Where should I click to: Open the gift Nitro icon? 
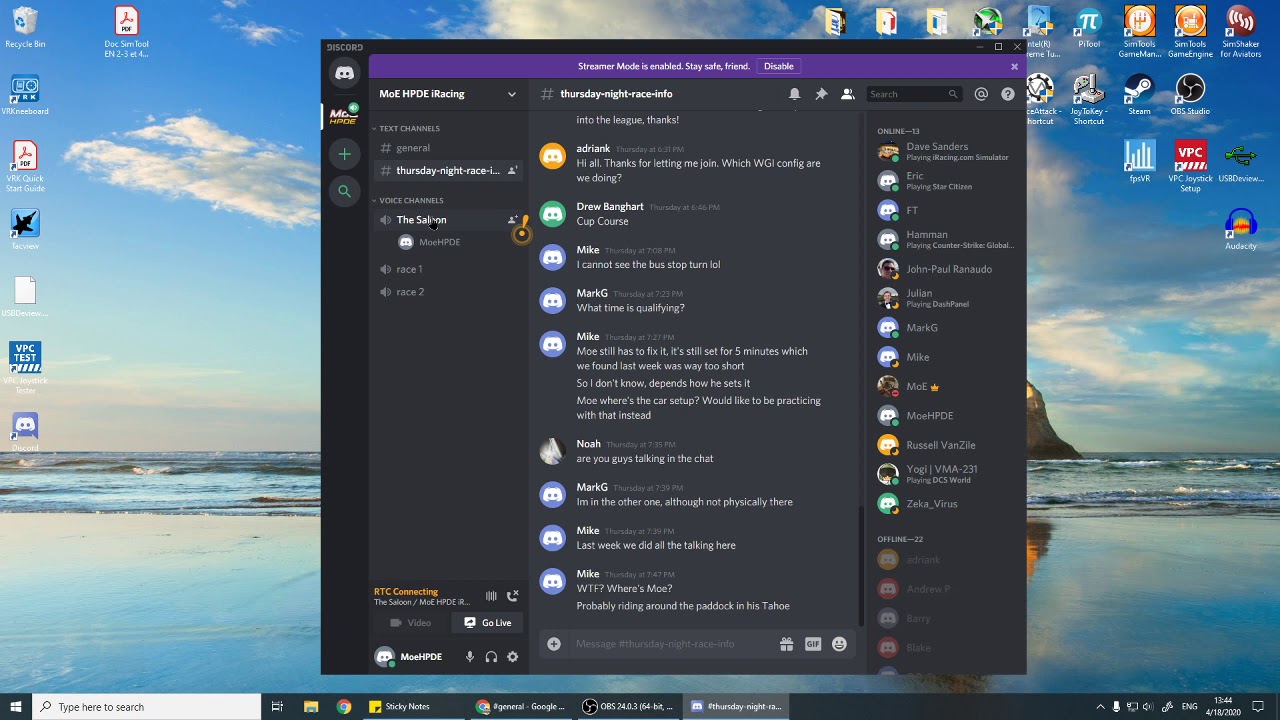[x=787, y=644]
